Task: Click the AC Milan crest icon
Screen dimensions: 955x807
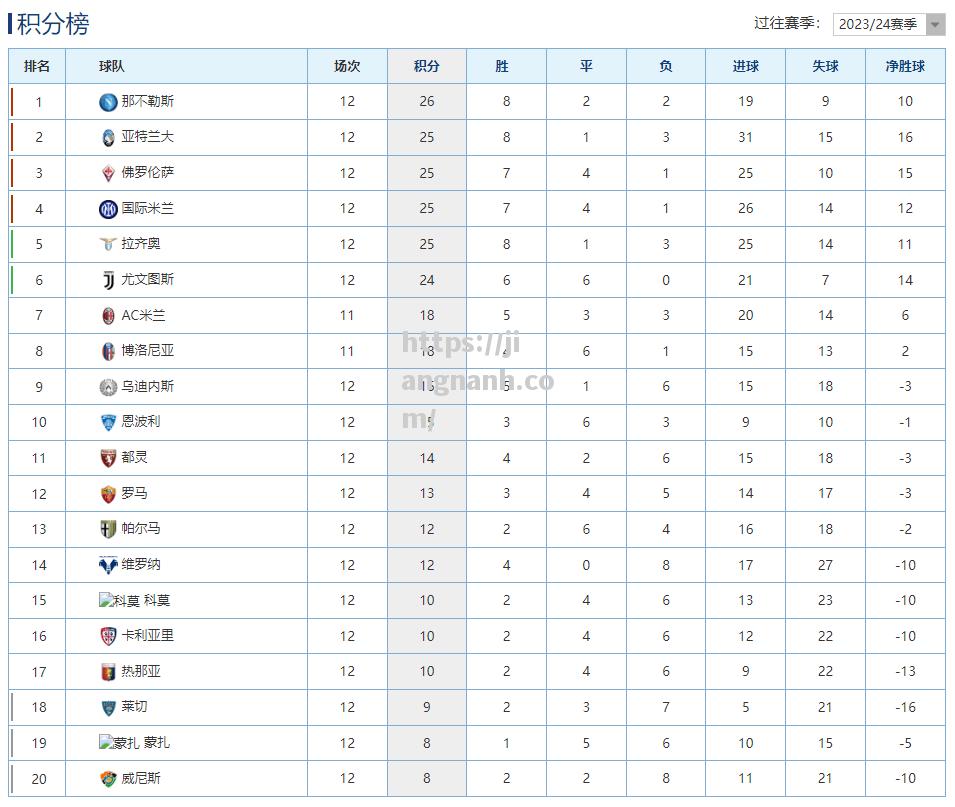Action: point(108,315)
